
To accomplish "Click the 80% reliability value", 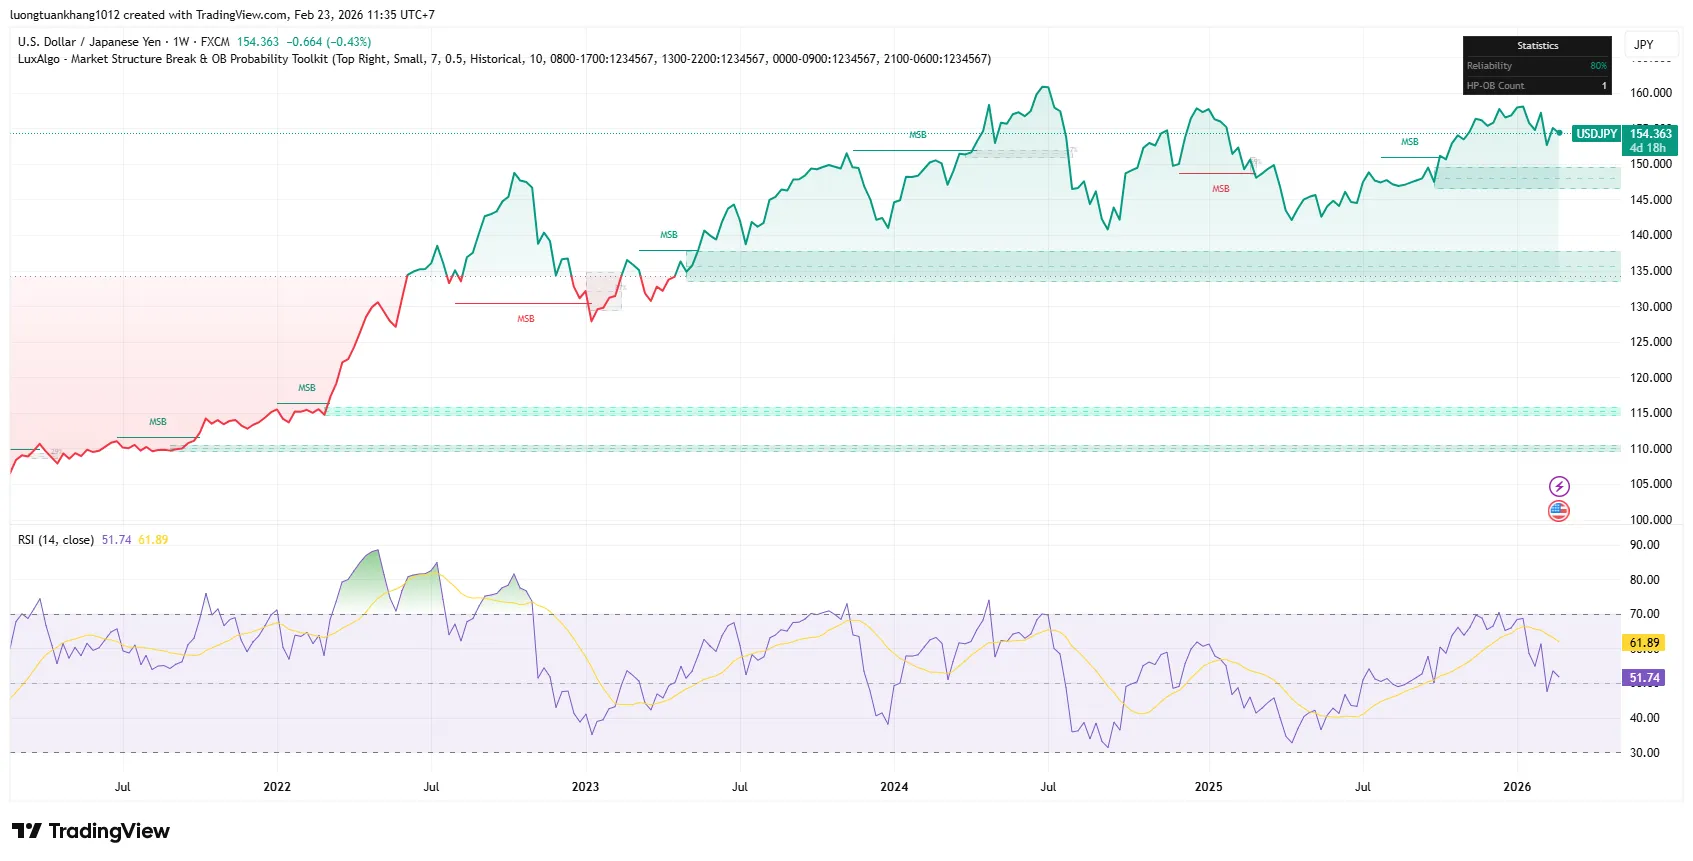I will tap(1598, 66).
